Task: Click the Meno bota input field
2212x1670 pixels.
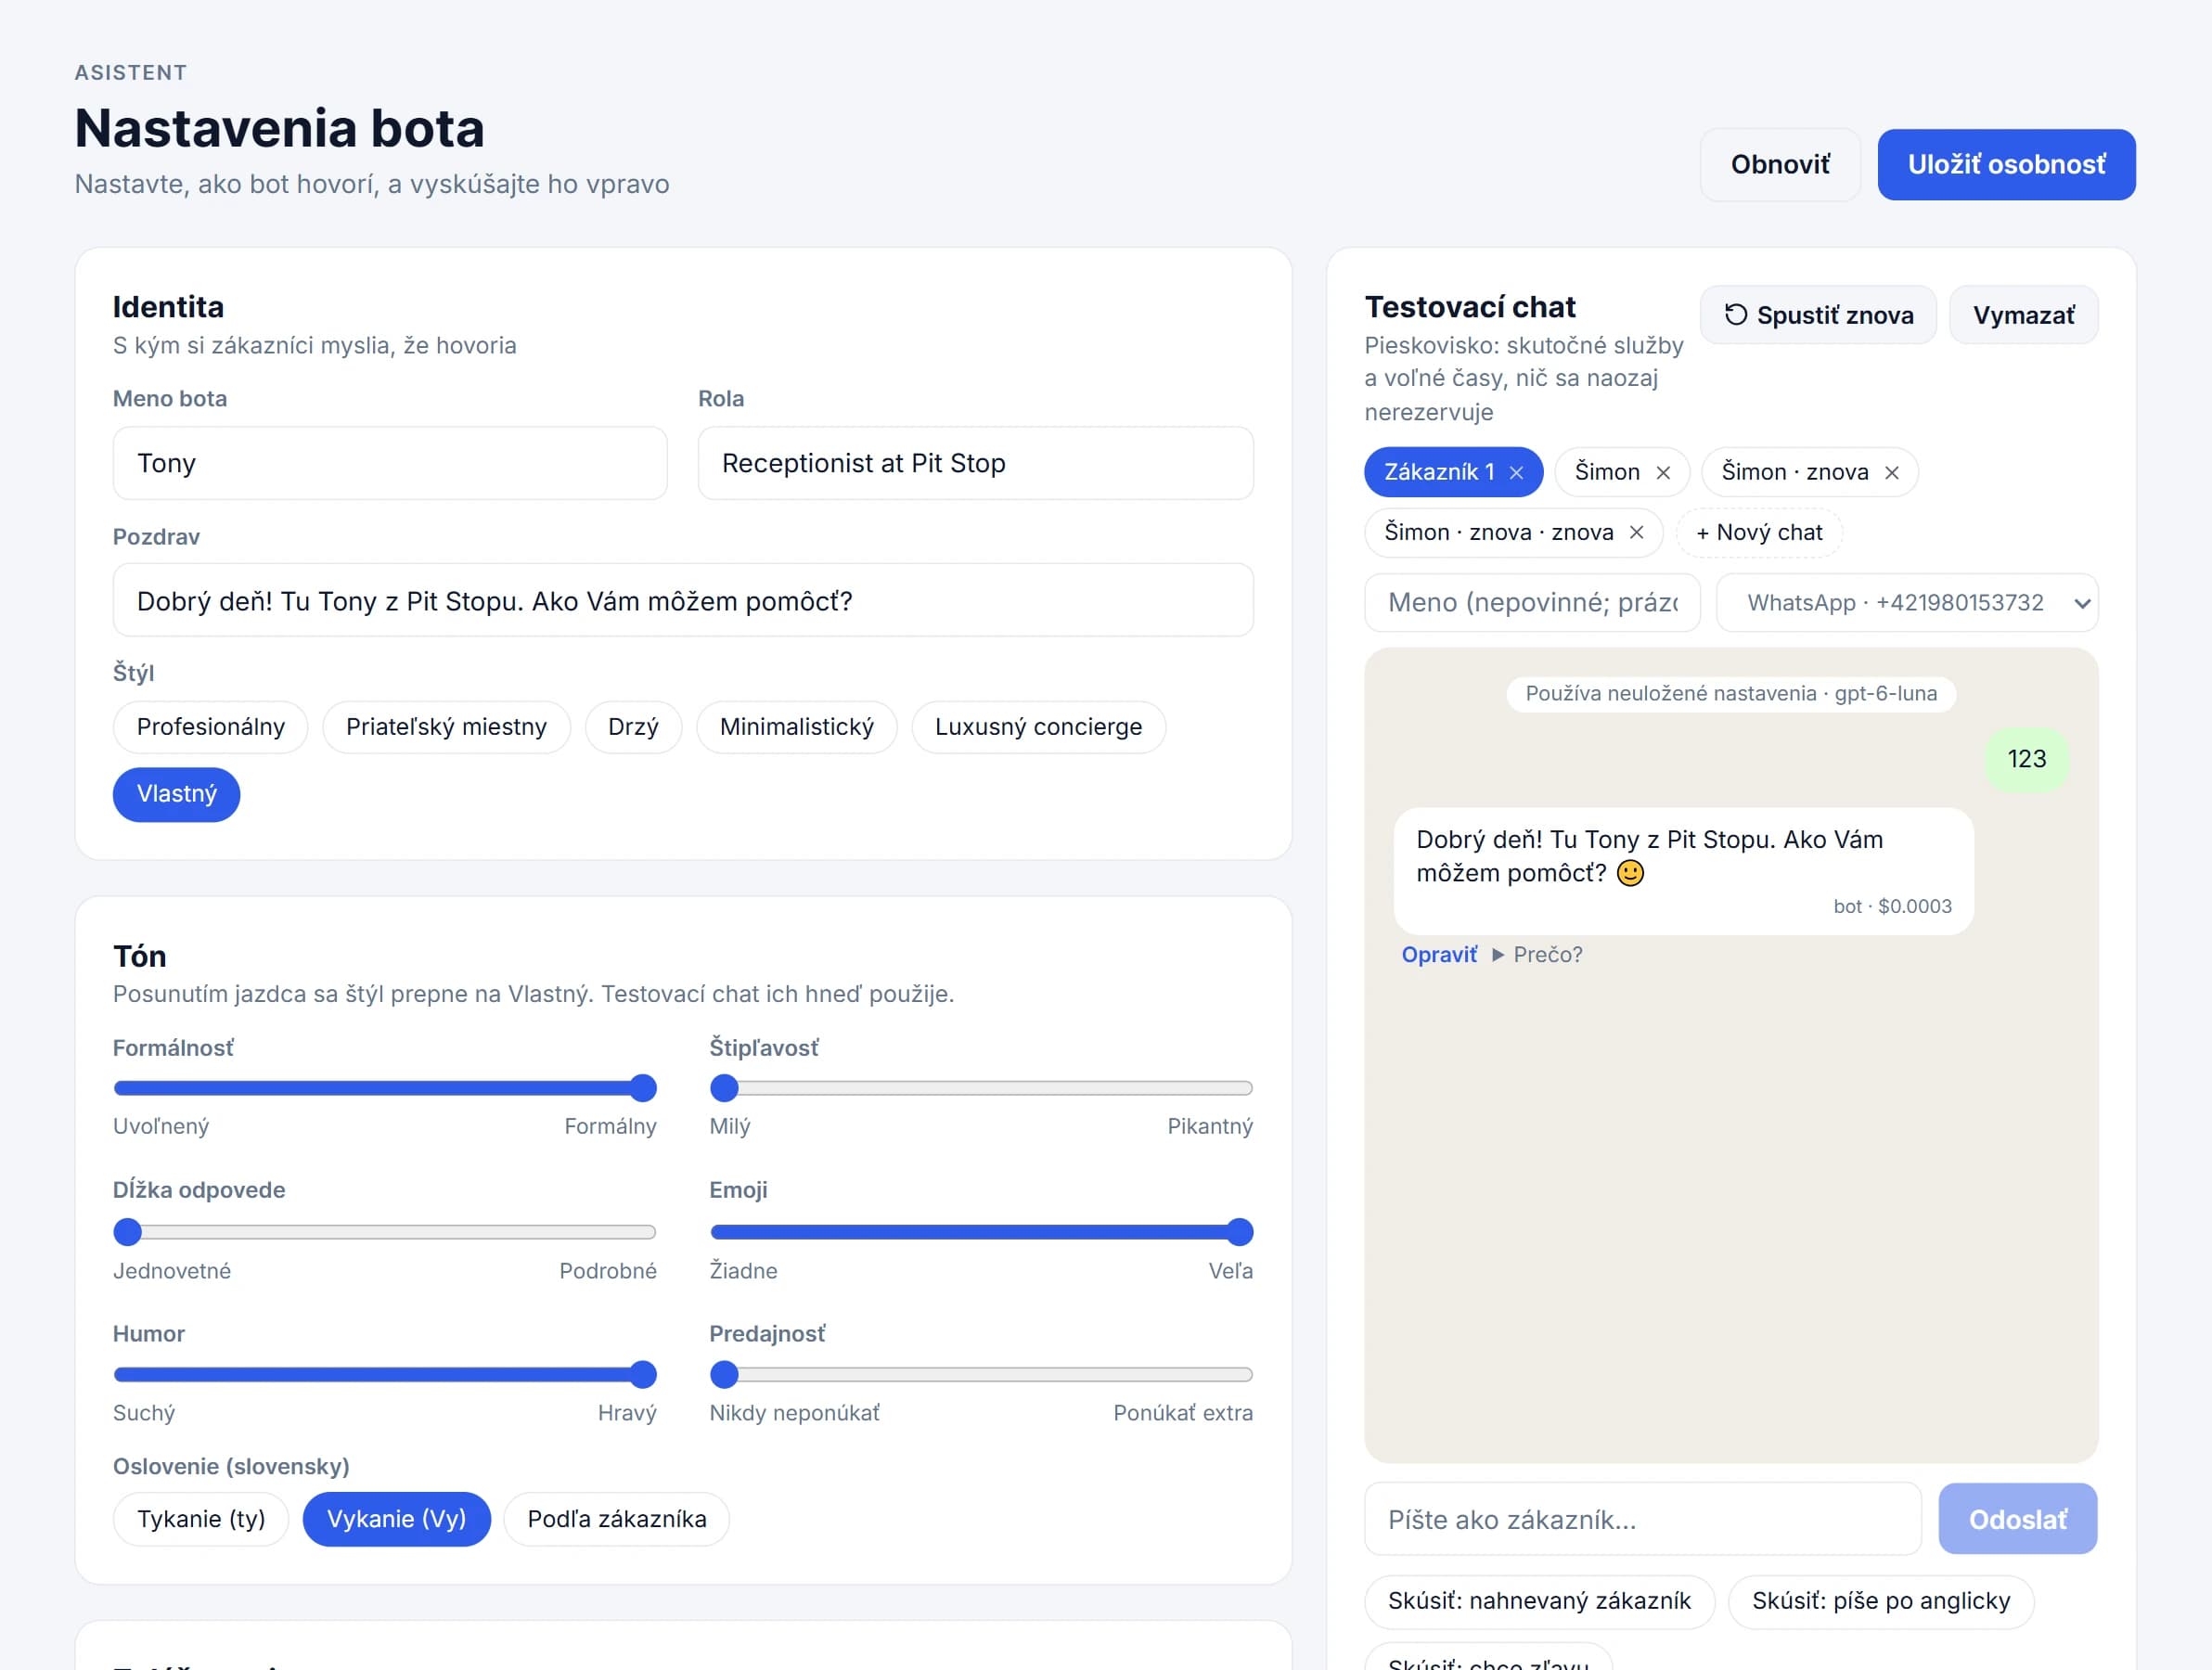Action: 390,463
